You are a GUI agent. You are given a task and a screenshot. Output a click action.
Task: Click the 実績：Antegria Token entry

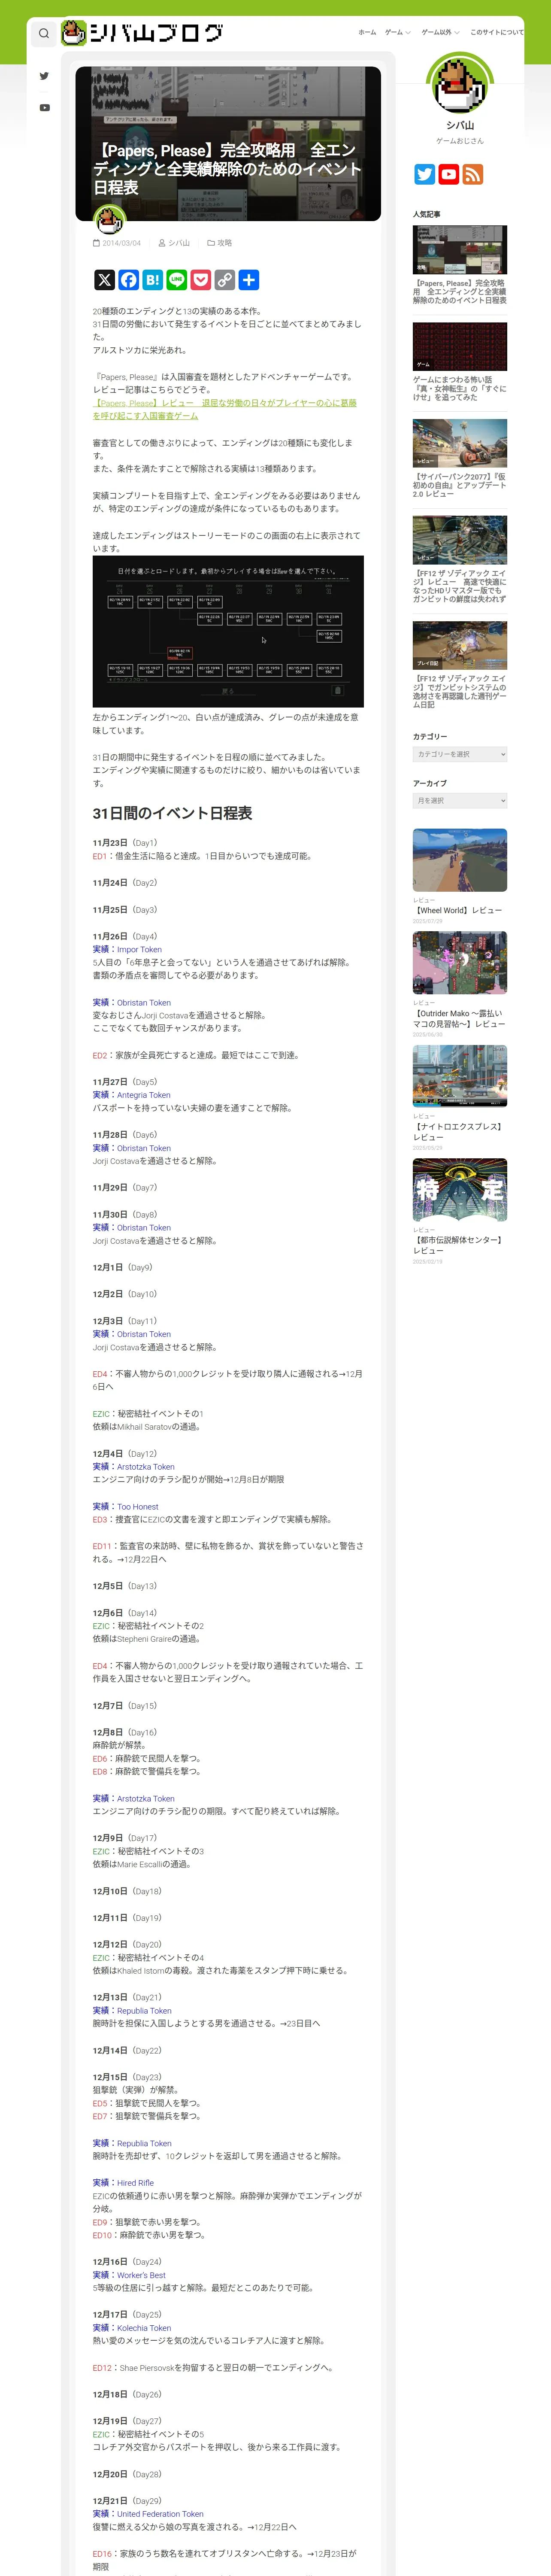click(x=132, y=1095)
